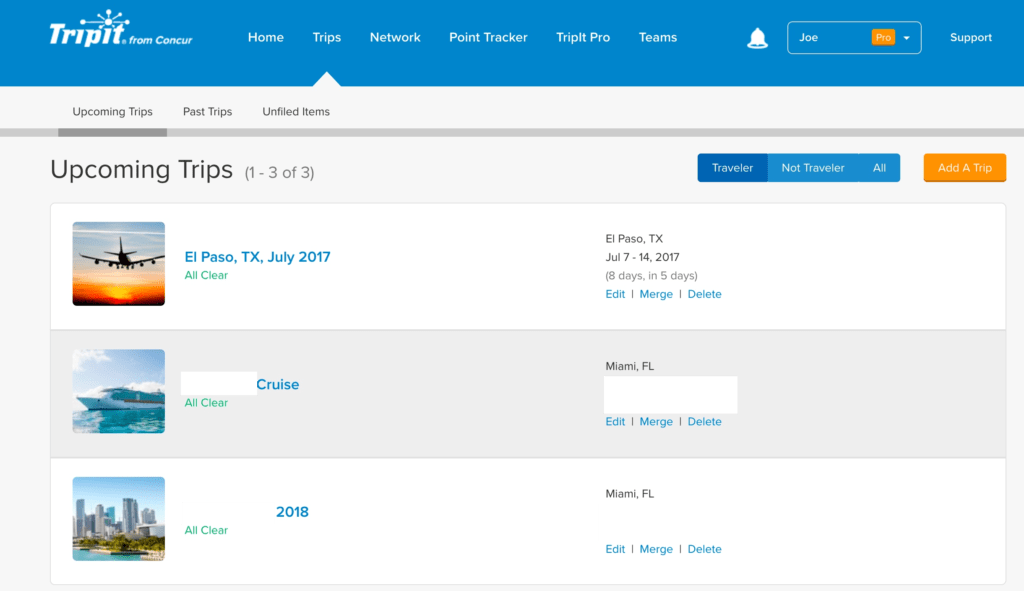Click the Jul 7 - 14, 2017 date text
1024x591 pixels.
click(x=642, y=257)
